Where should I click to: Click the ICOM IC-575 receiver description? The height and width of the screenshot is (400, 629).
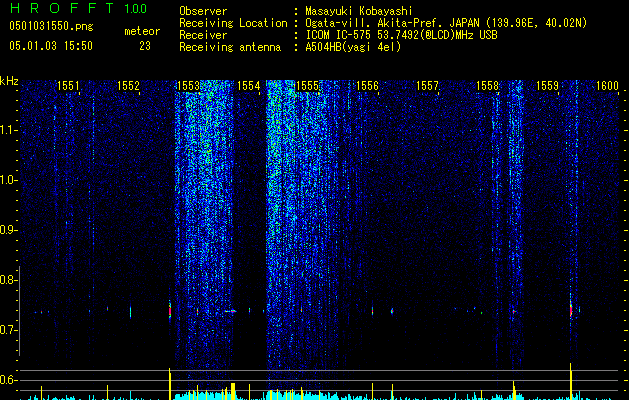click(401, 35)
